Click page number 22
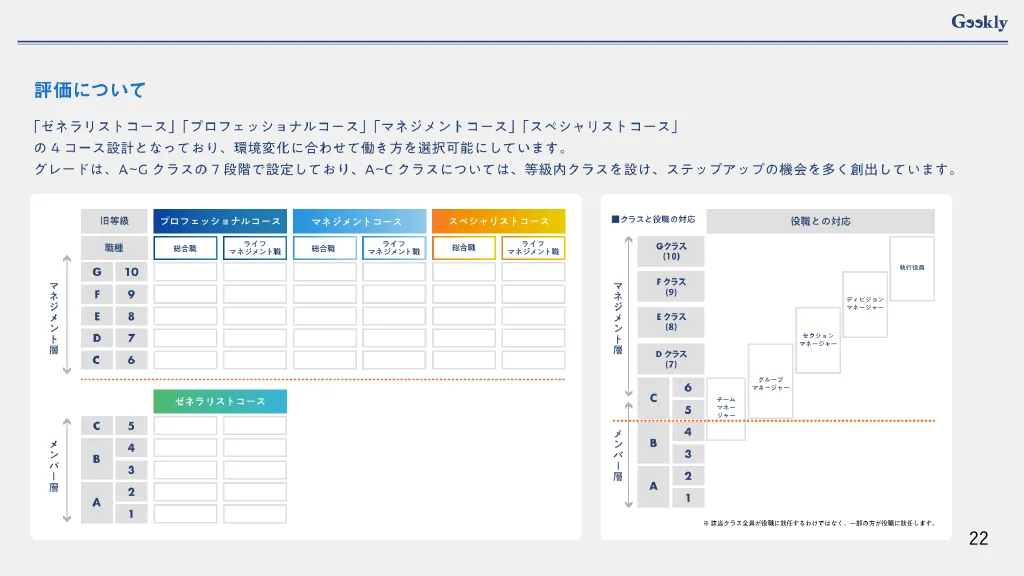The height and width of the screenshot is (576, 1024). click(978, 538)
